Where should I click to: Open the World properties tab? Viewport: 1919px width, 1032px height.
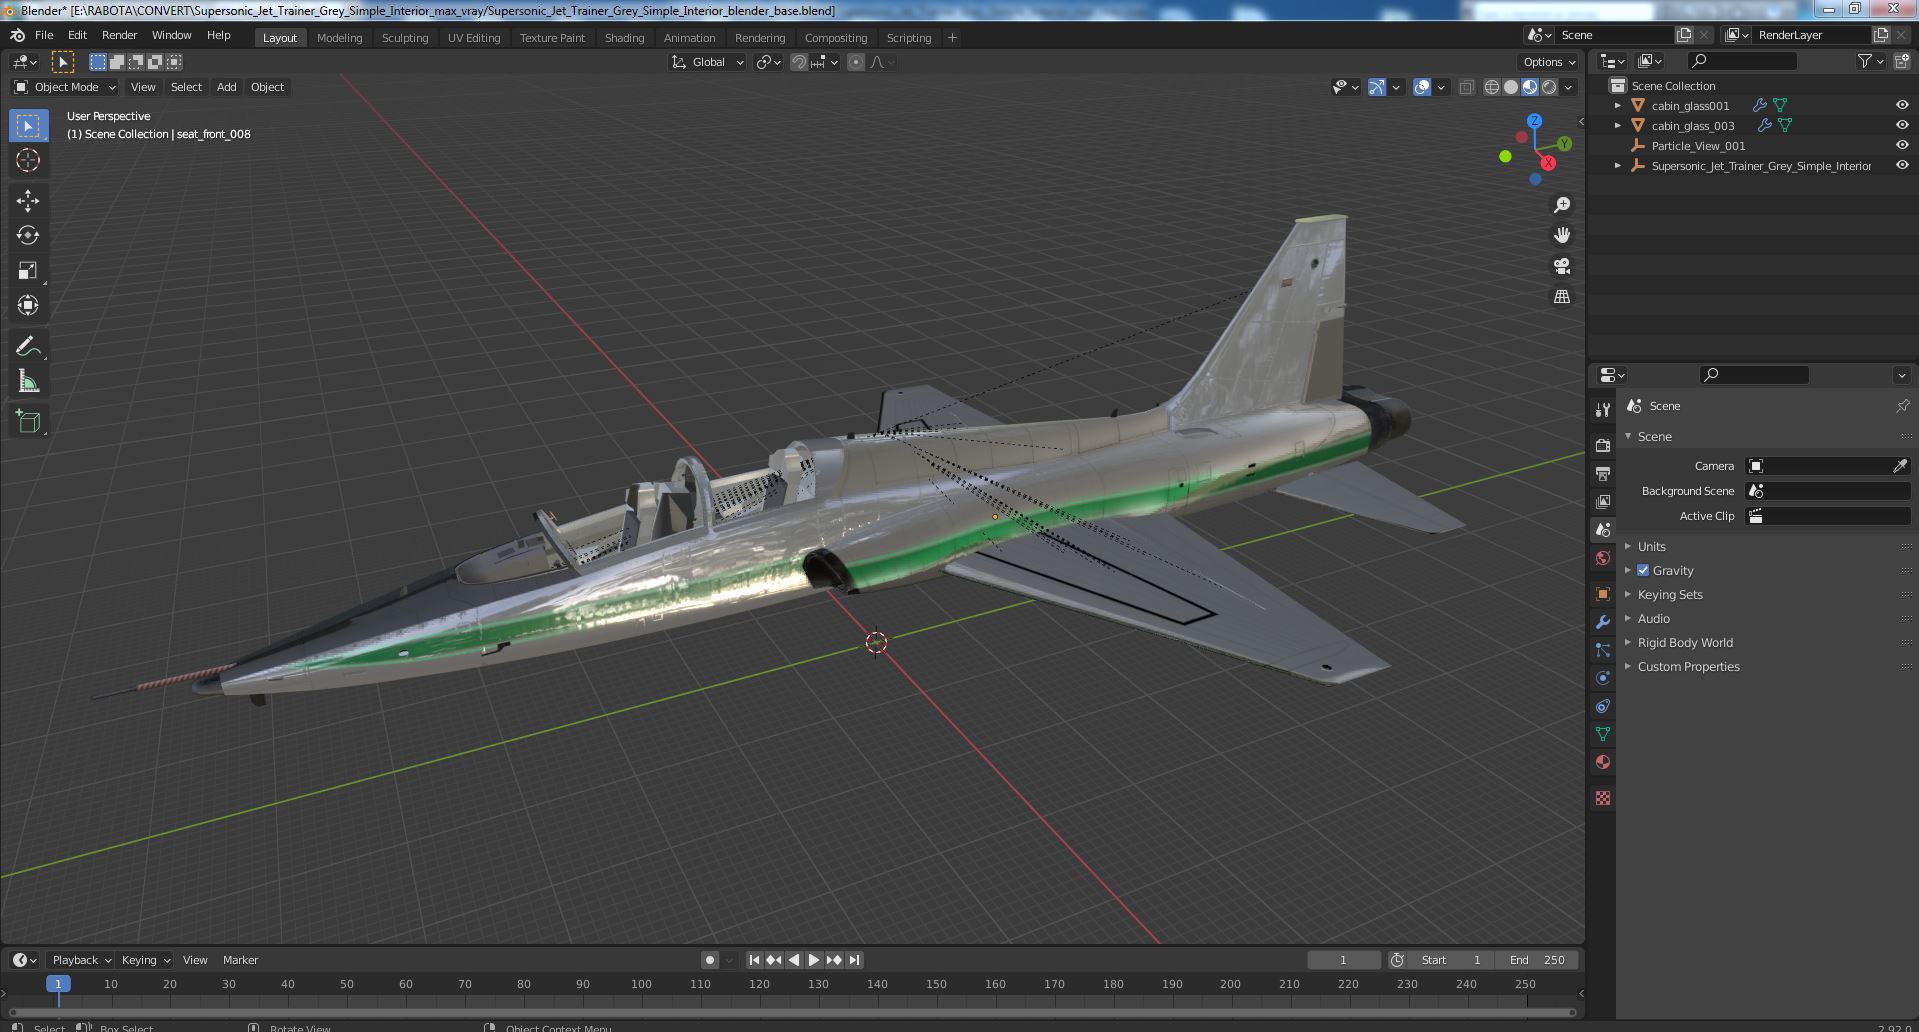click(1603, 558)
